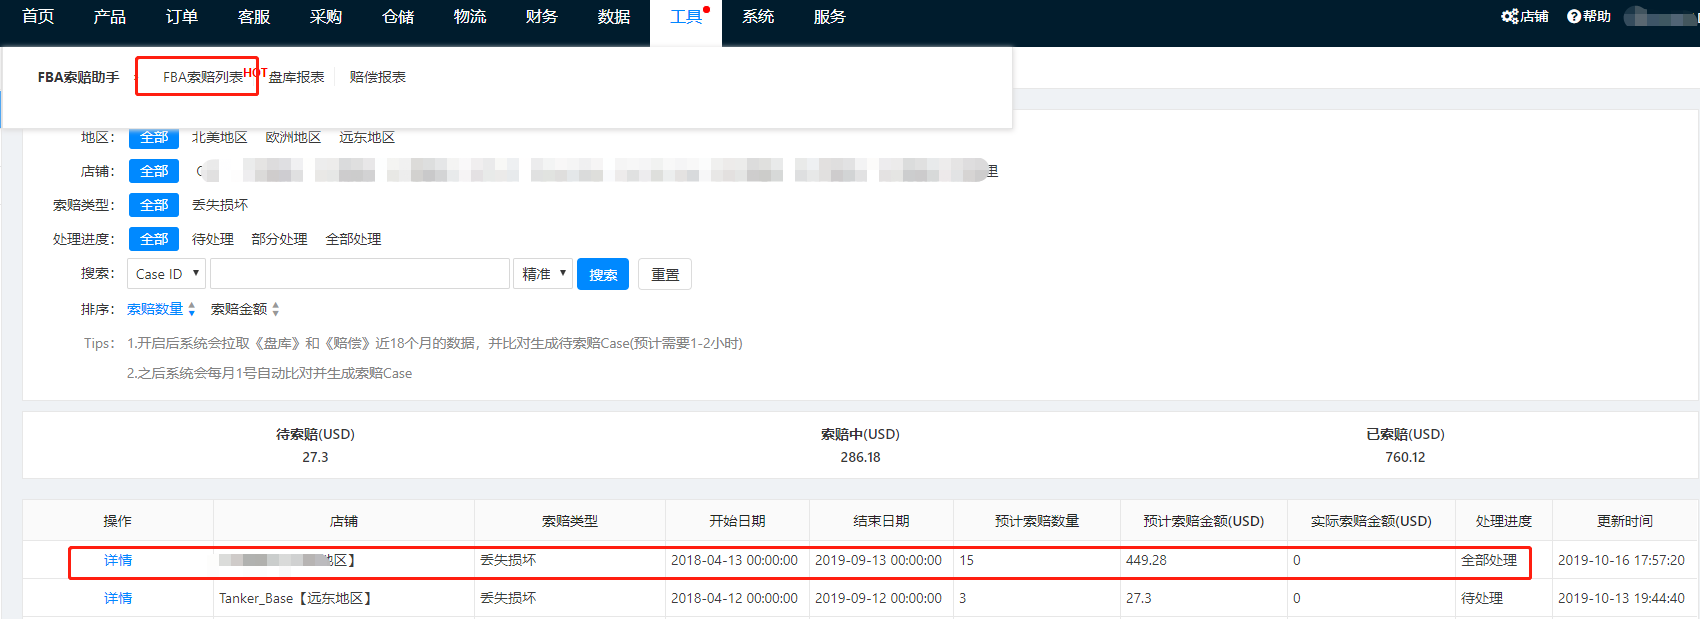Open 详情 link for Tanker_Base row
The width and height of the screenshot is (1700, 619).
(118, 598)
